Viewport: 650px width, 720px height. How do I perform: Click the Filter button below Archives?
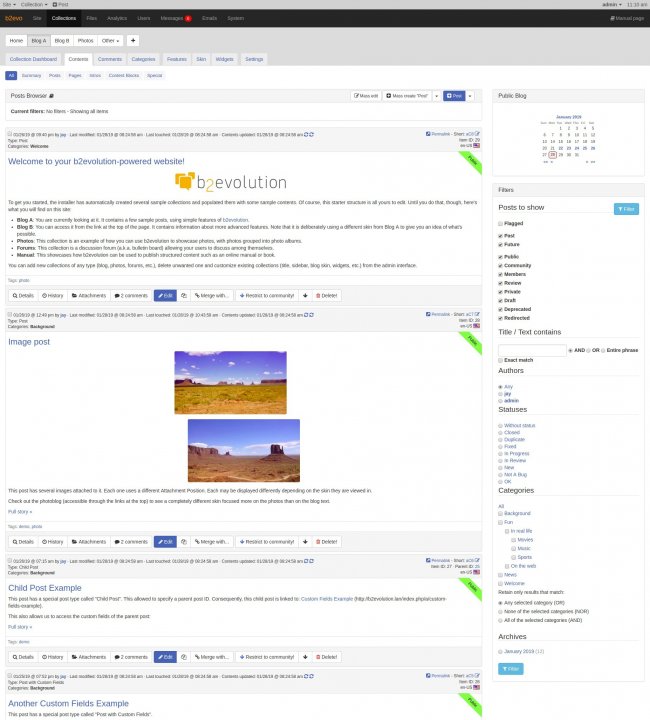pyautogui.click(x=510, y=669)
